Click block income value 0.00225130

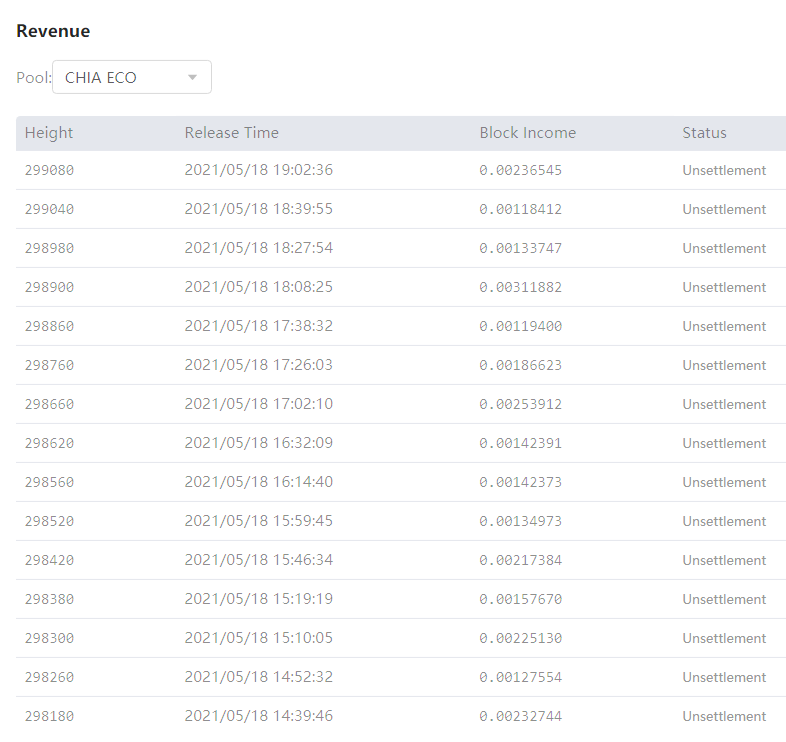pyautogui.click(x=521, y=638)
